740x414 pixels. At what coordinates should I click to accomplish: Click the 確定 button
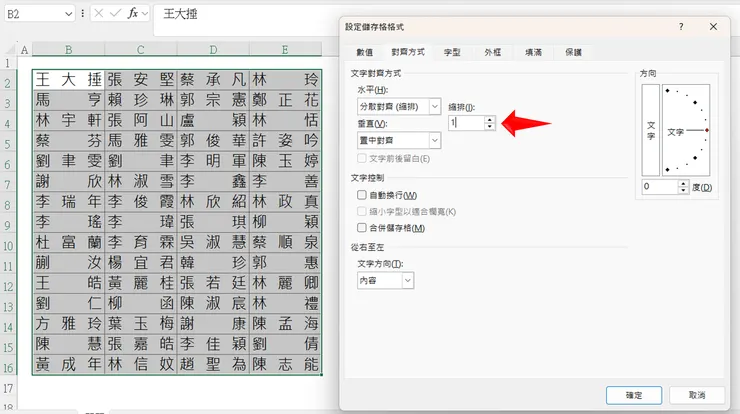coord(634,395)
